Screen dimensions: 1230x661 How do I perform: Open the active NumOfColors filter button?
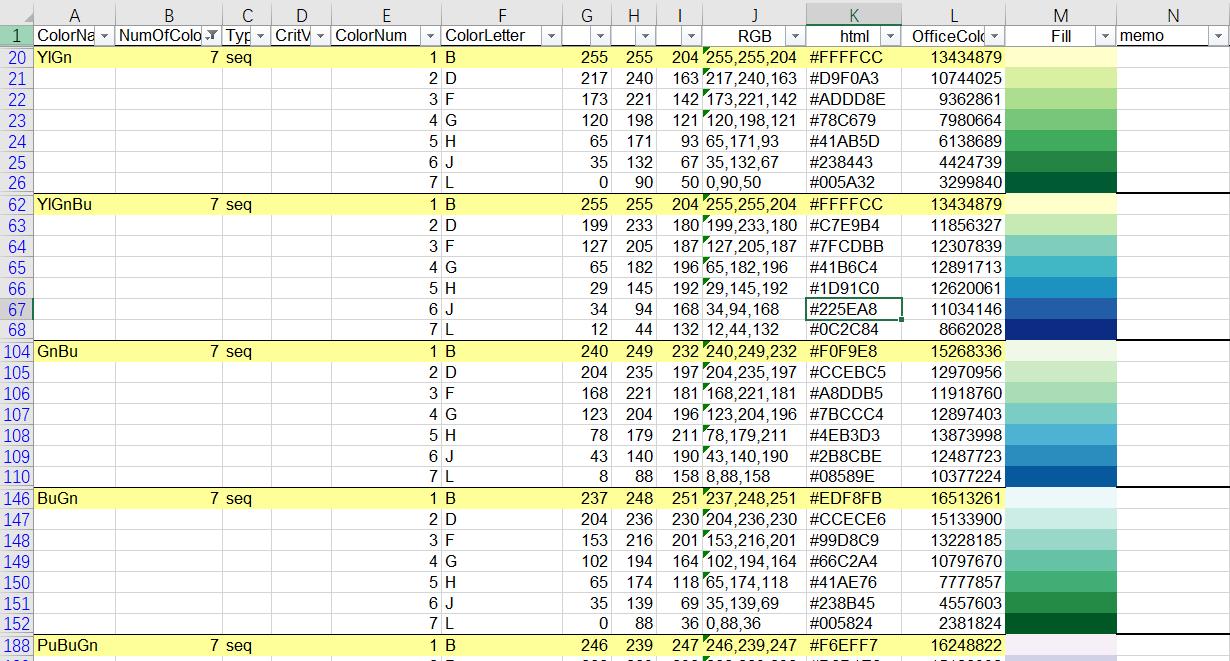tap(211, 36)
